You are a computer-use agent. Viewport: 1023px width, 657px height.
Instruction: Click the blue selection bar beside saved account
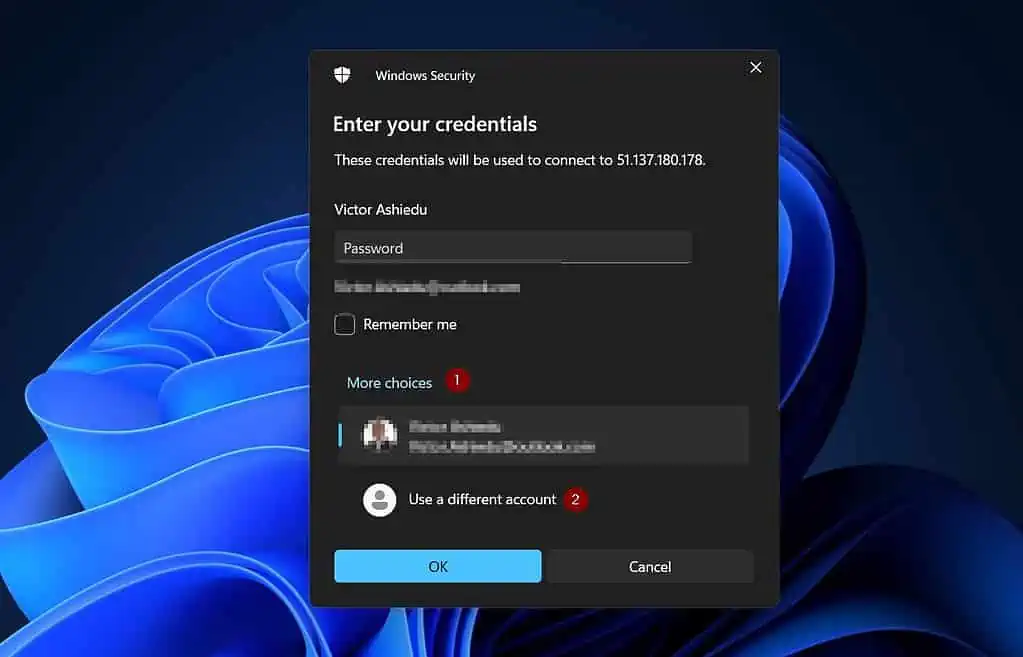pos(340,435)
